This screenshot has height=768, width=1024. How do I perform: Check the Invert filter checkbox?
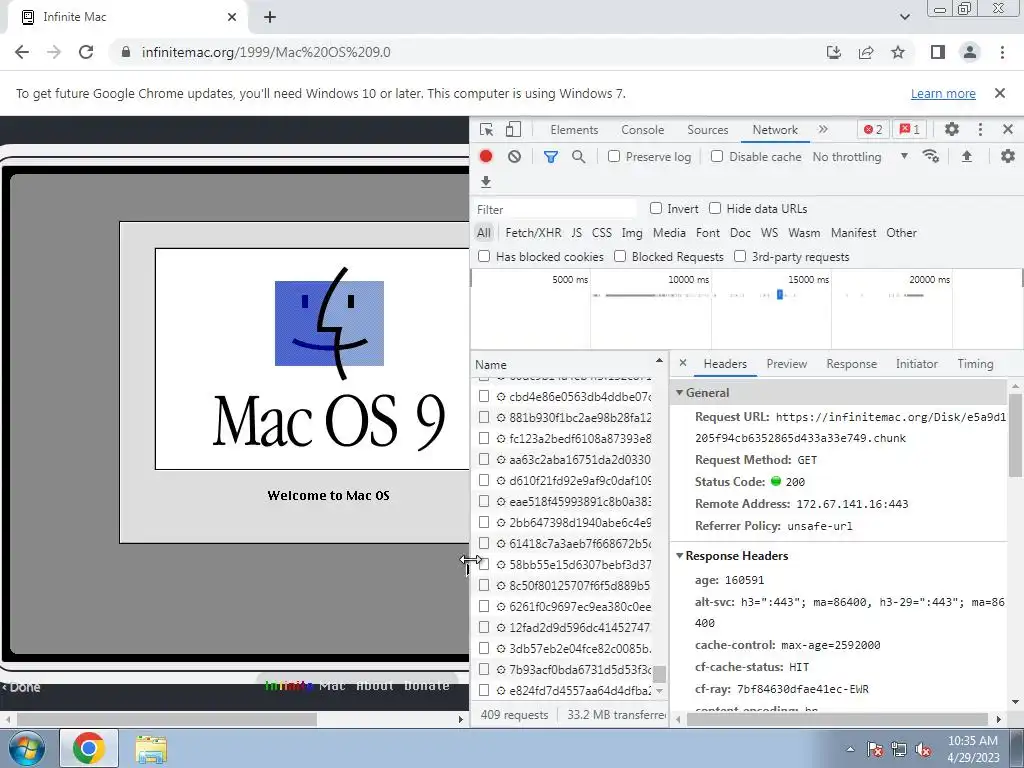pyautogui.click(x=656, y=208)
